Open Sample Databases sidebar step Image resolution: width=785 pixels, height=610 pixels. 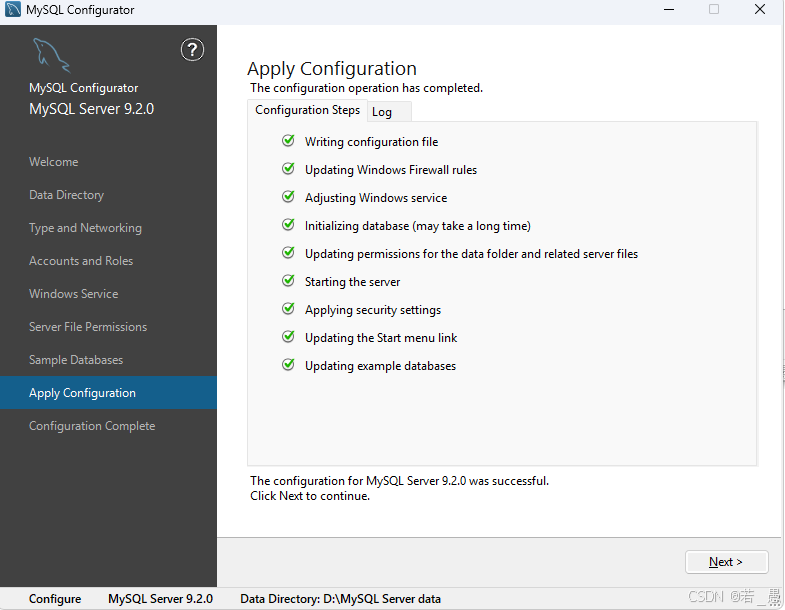click(x=76, y=360)
